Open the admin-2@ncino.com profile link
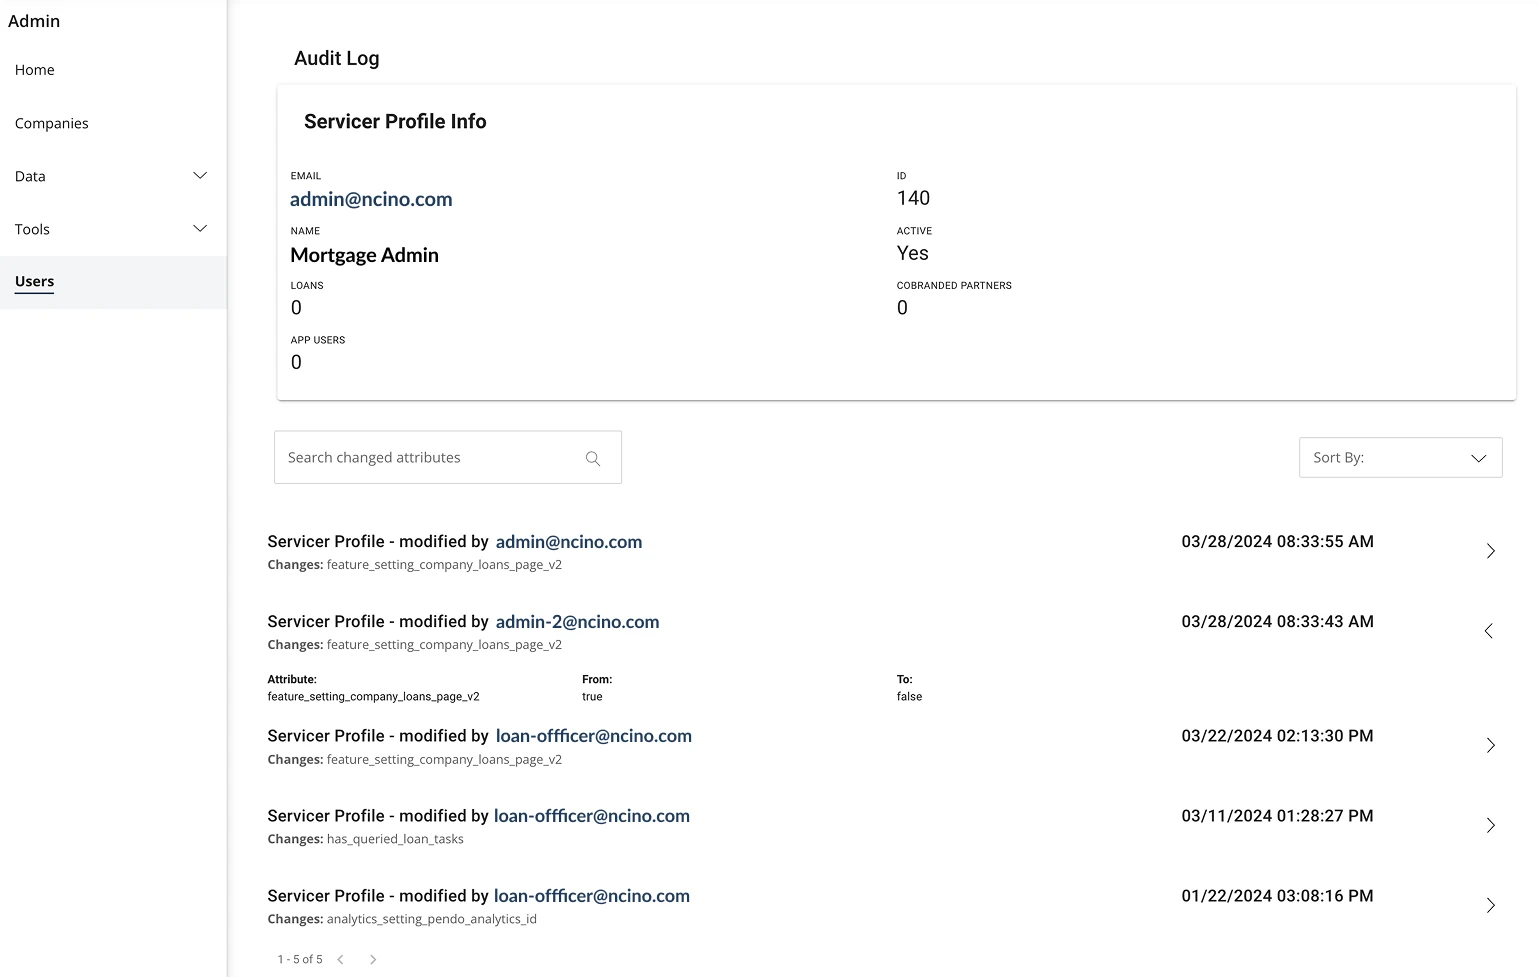This screenshot has height=977, width=1538. tap(577, 621)
